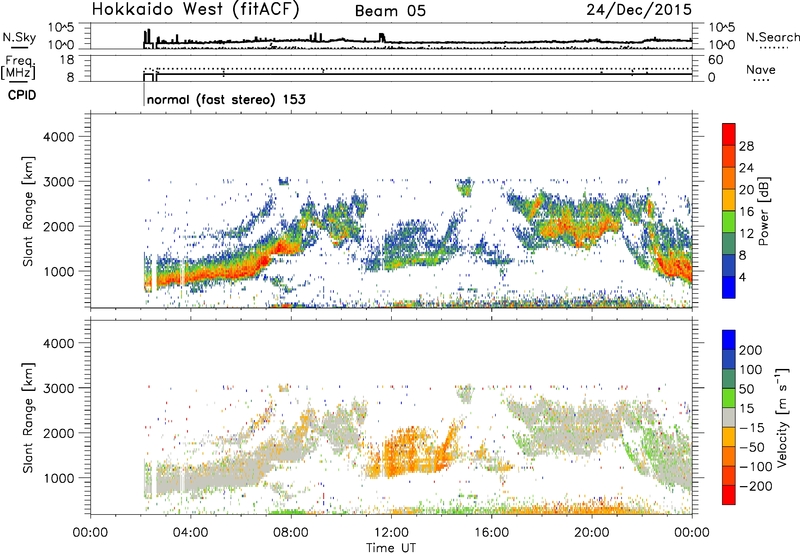This screenshot has height=554, width=800.
Task: Click the '04:00' time tick label
Action: [x=190, y=533]
